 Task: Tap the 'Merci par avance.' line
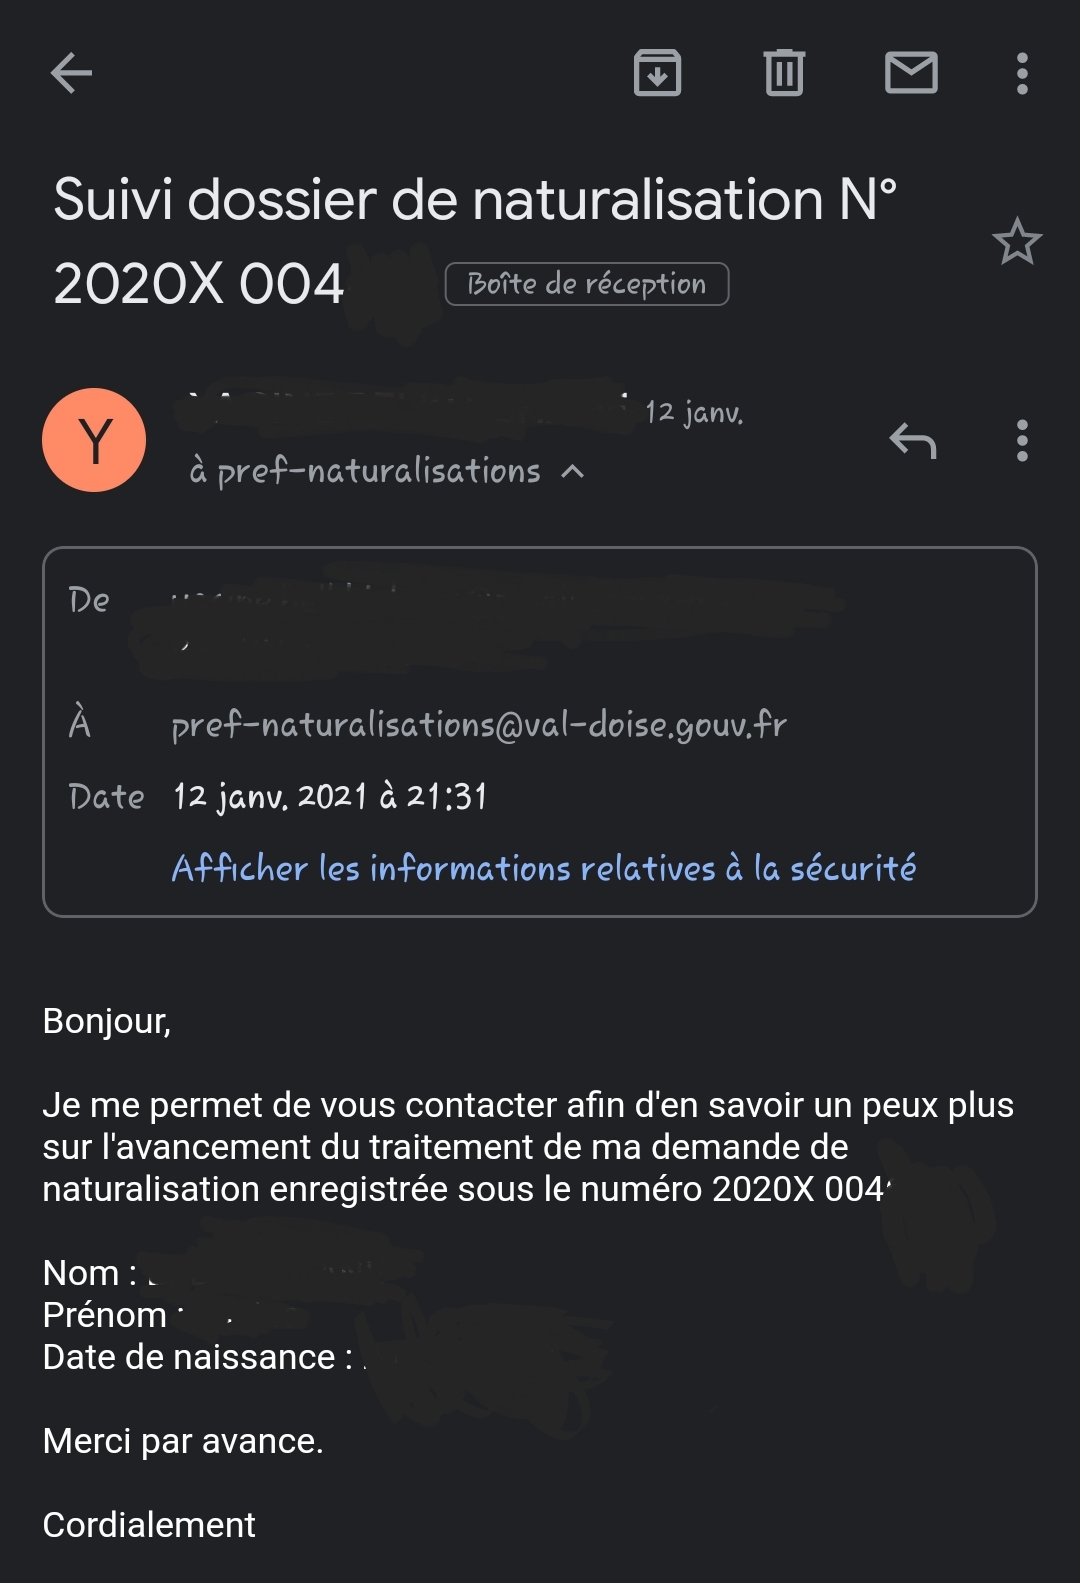[183, 1441]
